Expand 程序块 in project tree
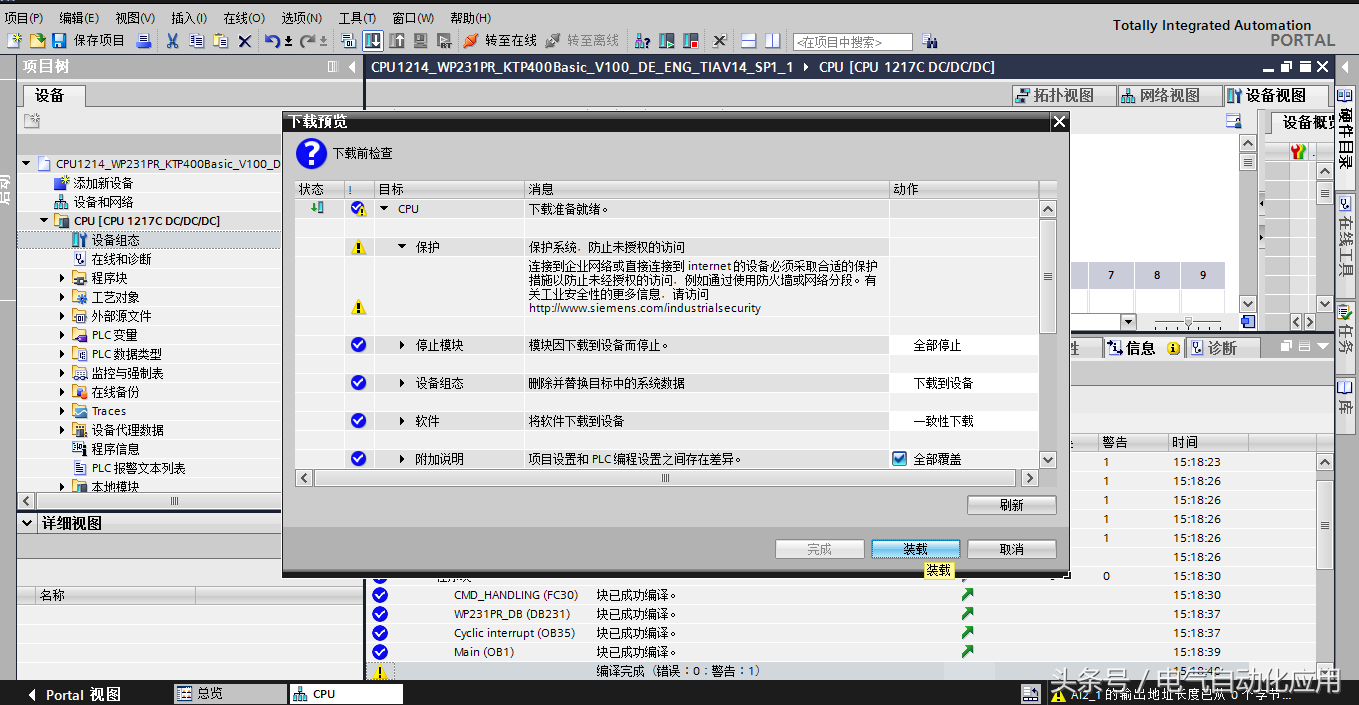Viewport: 1359px width, 705px height. tap(62, 278)
